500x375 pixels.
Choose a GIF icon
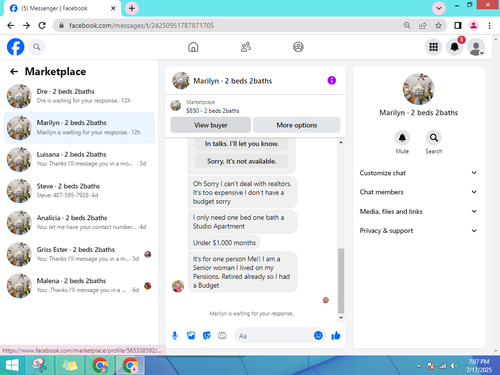click(x=222, y=335)
